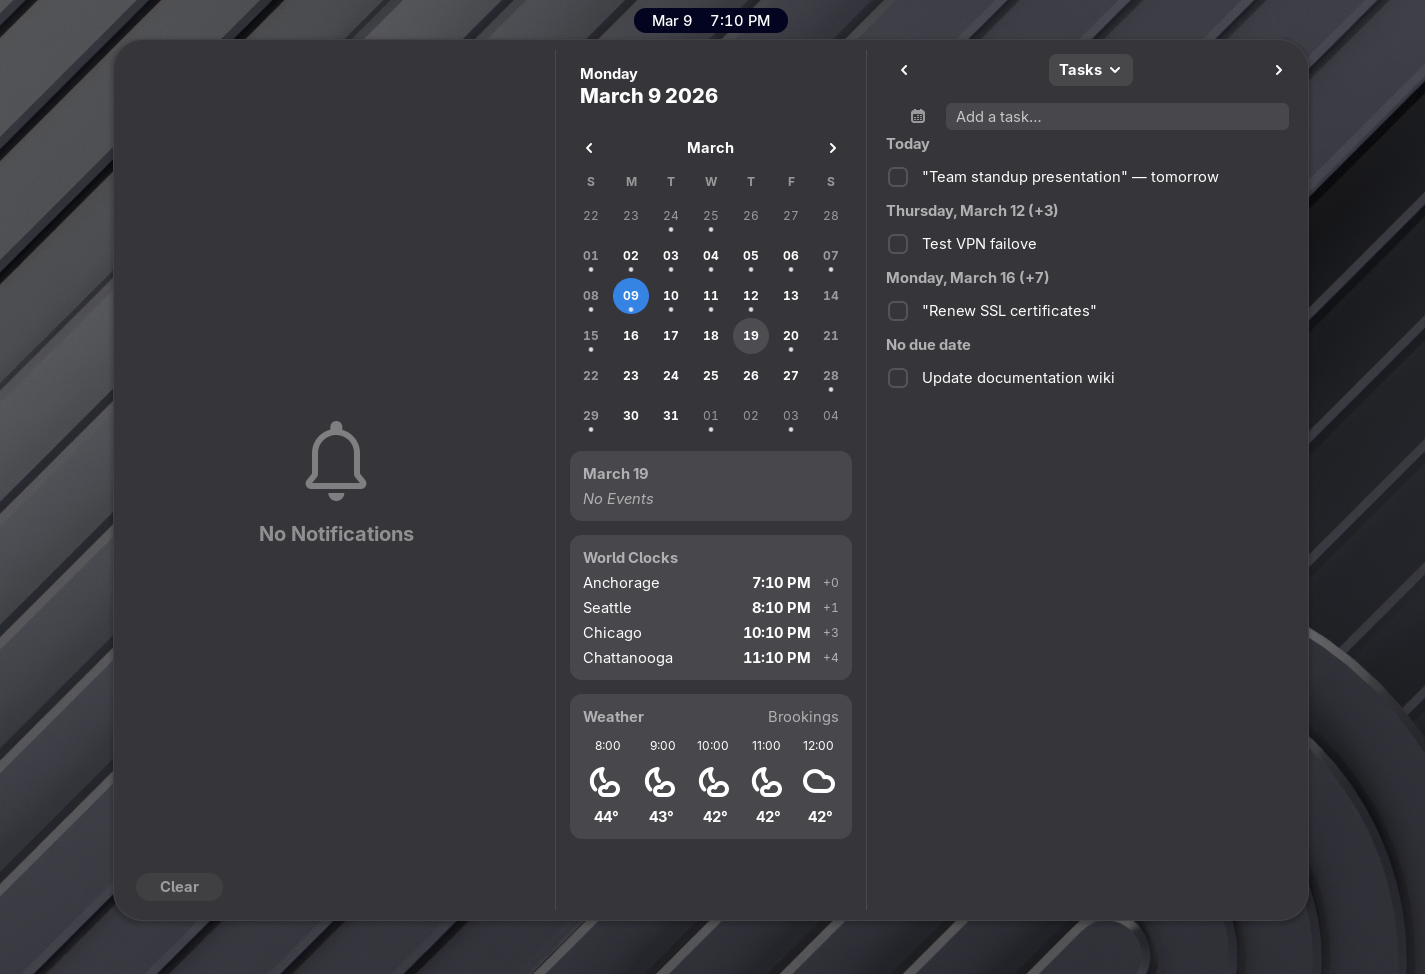Click the March month header label
Viewport: 1425px width, 974px height.
[x=710, y=148]
